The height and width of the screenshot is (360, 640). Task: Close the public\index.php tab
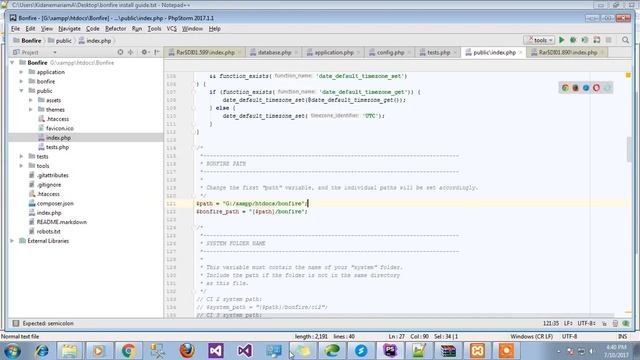pos(520,53)
